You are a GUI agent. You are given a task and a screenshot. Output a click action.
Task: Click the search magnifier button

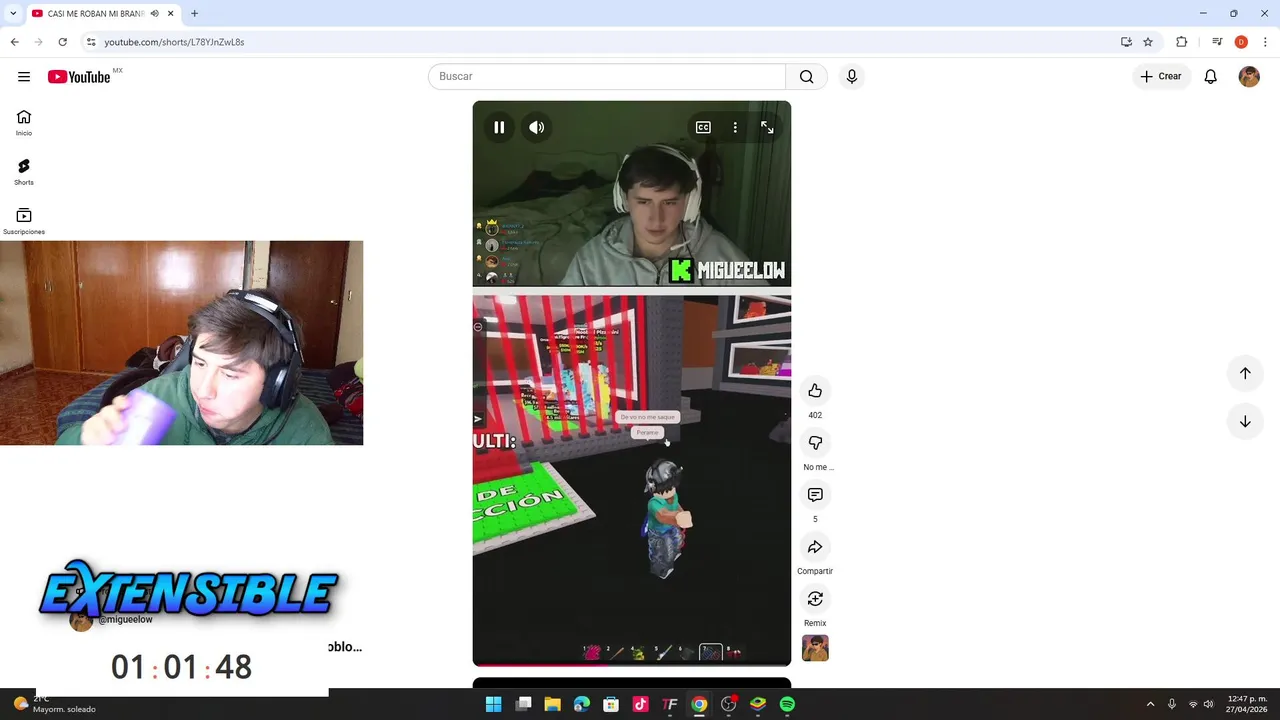click(x=806, y=76)
